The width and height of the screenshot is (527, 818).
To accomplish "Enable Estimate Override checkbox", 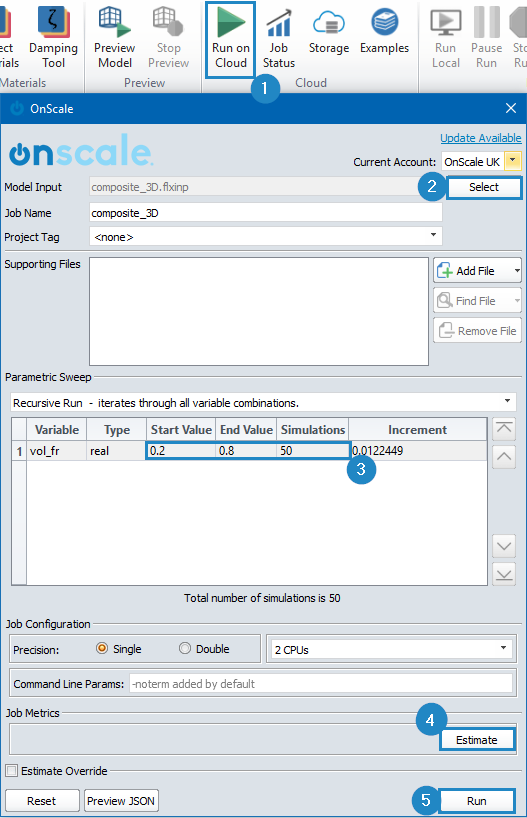I will point(11,771).
